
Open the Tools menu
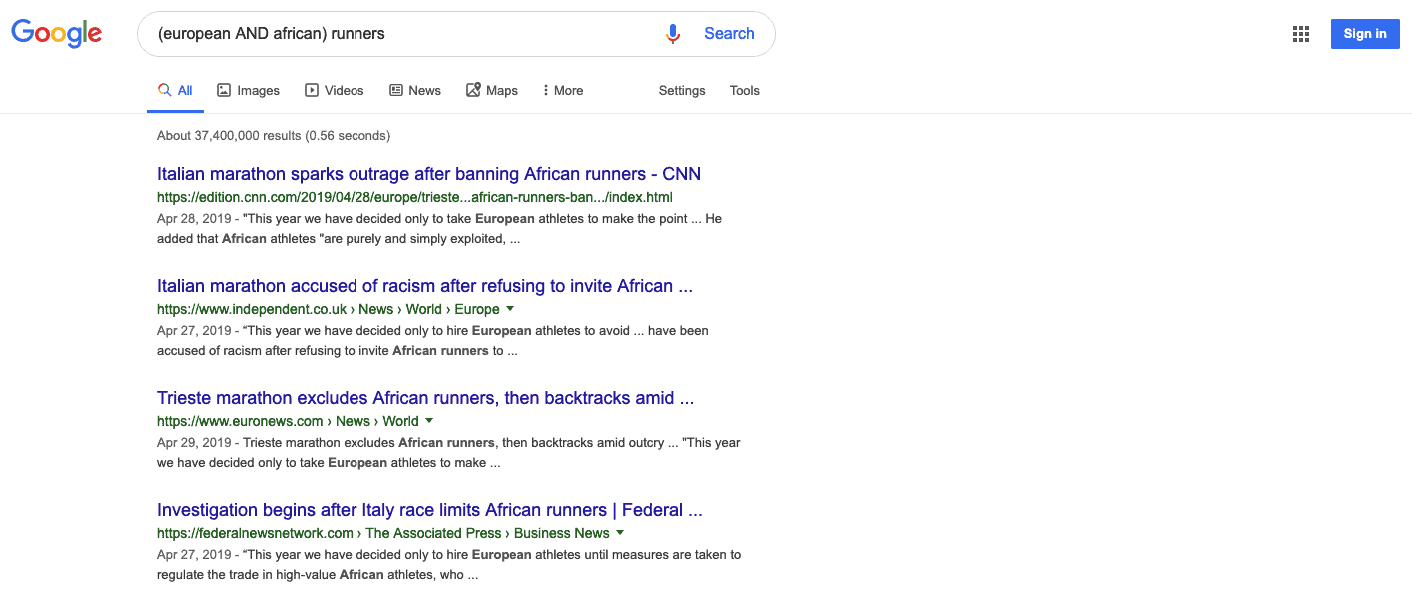[744, 90]
